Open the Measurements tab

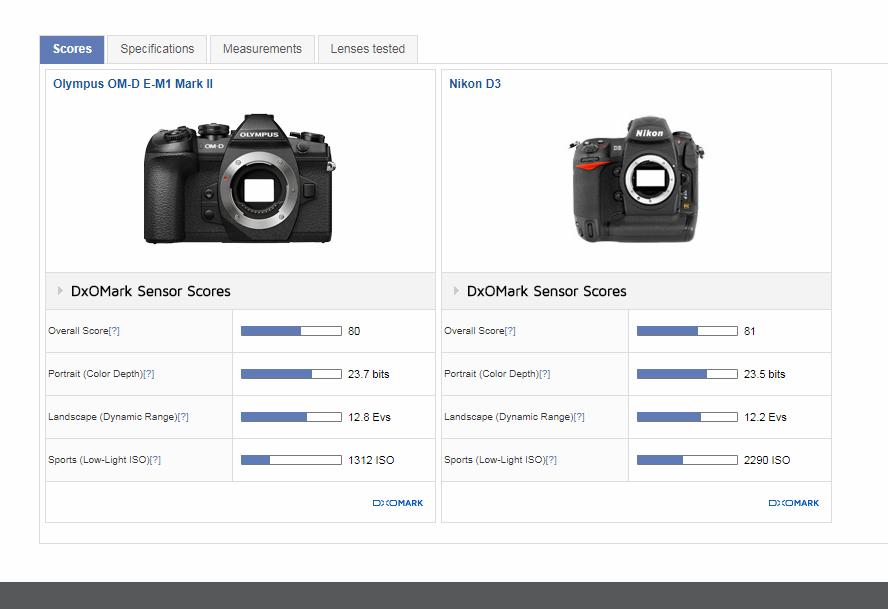click(262, 49)
